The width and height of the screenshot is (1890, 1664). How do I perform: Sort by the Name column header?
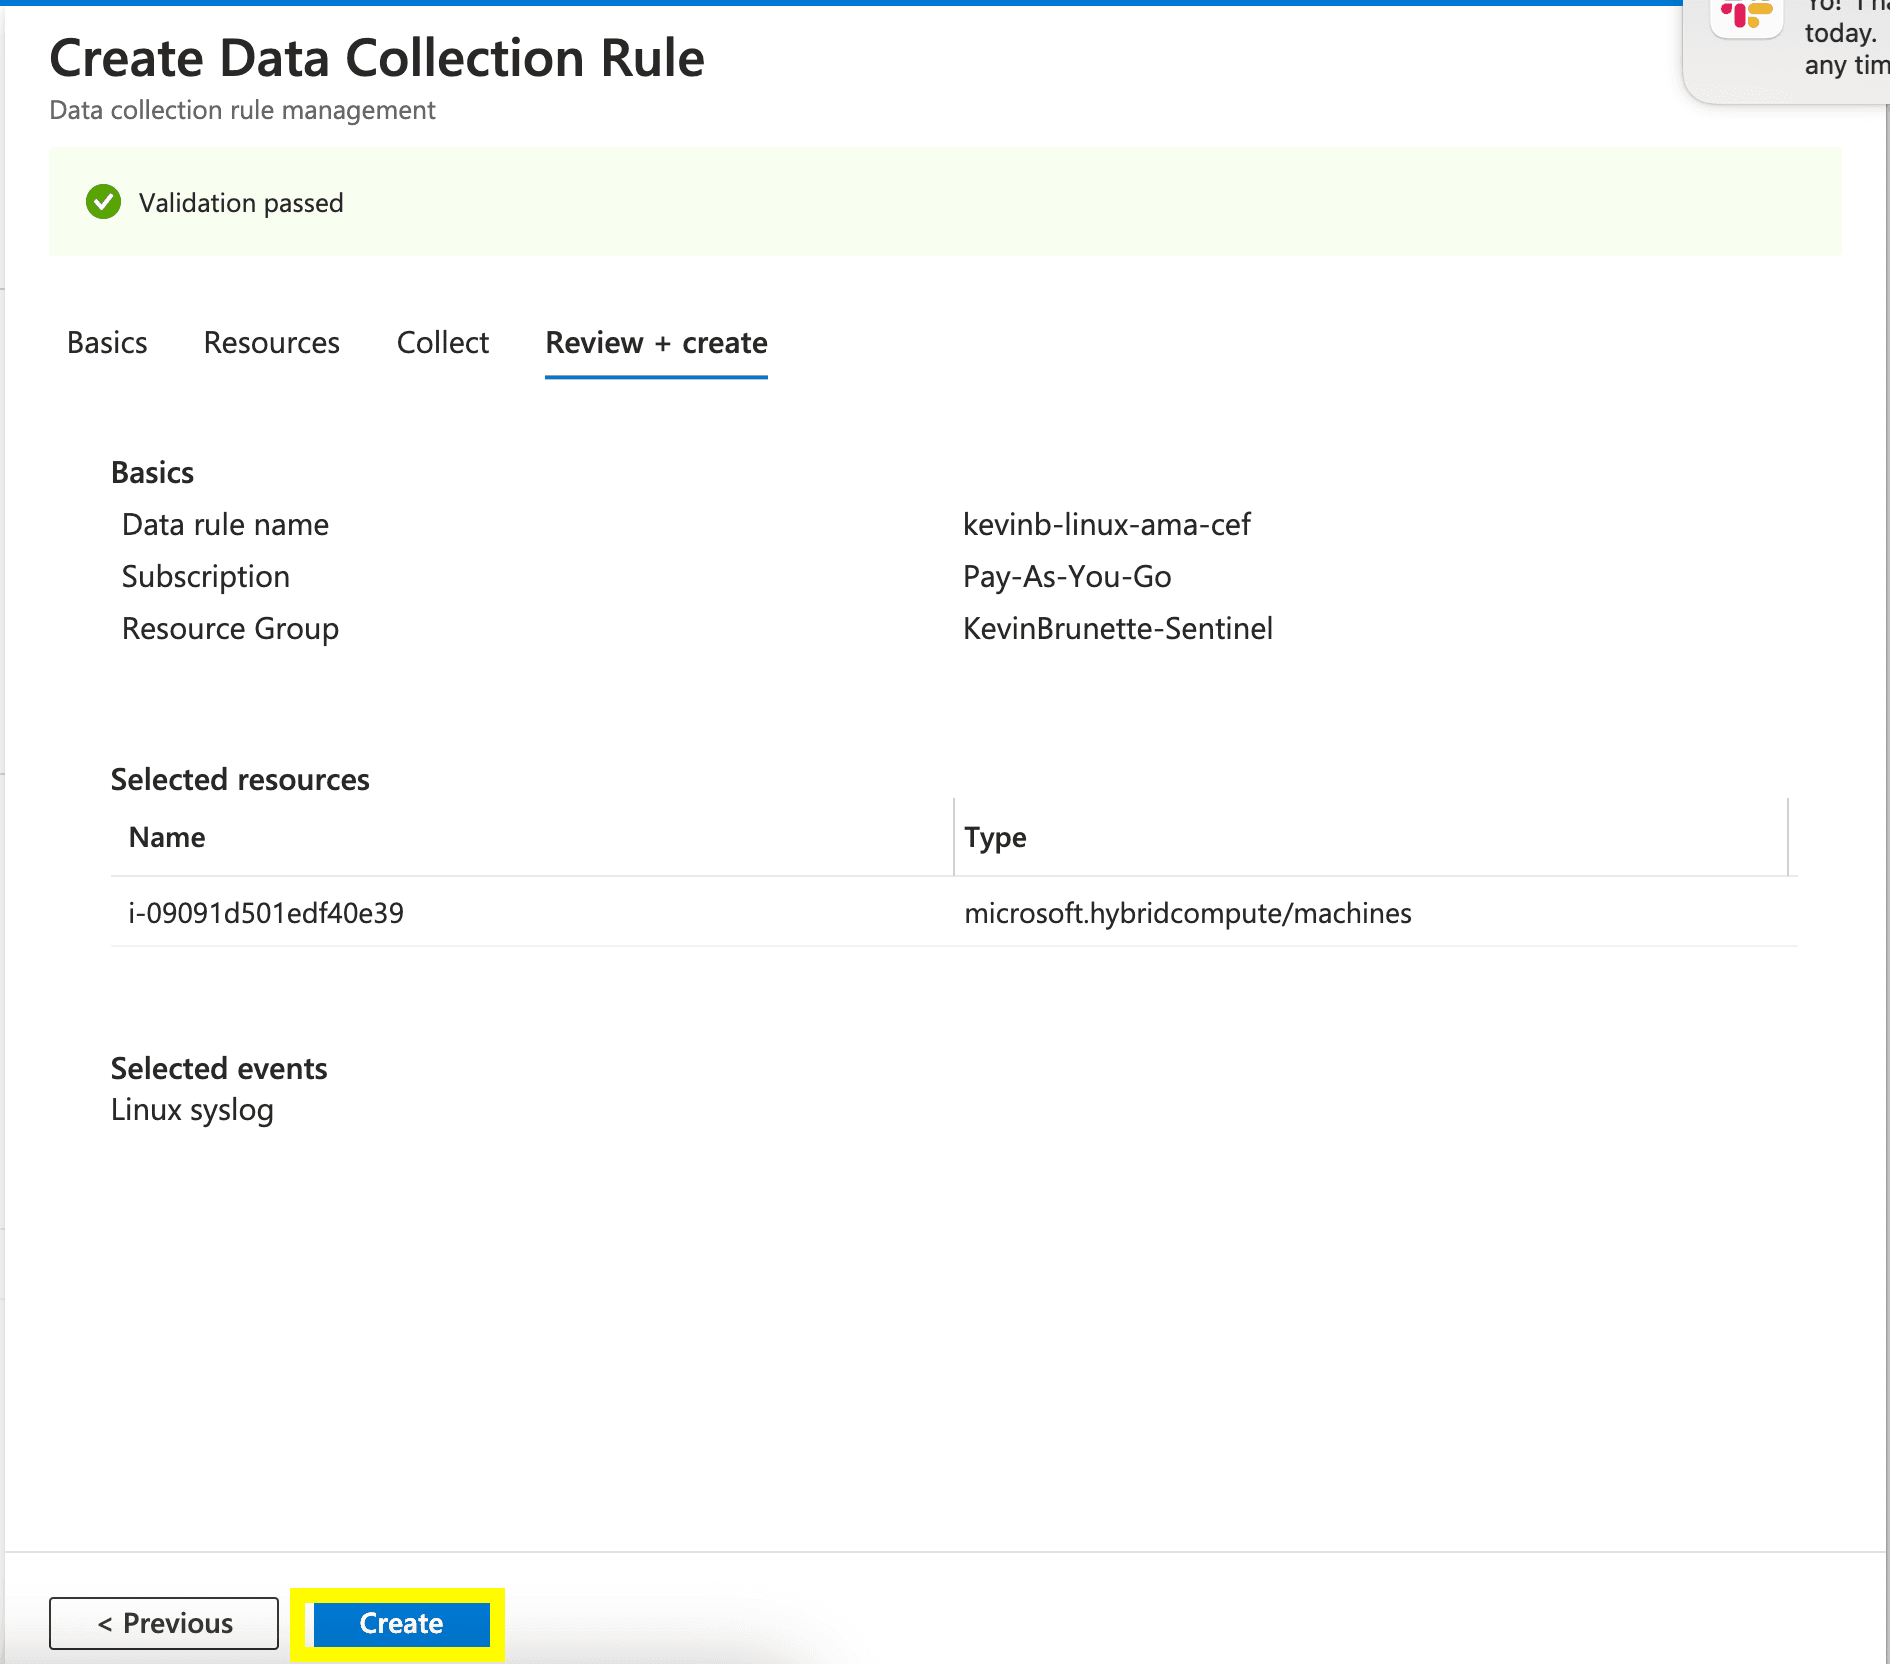pyautogui.click(x=167, y=837)
